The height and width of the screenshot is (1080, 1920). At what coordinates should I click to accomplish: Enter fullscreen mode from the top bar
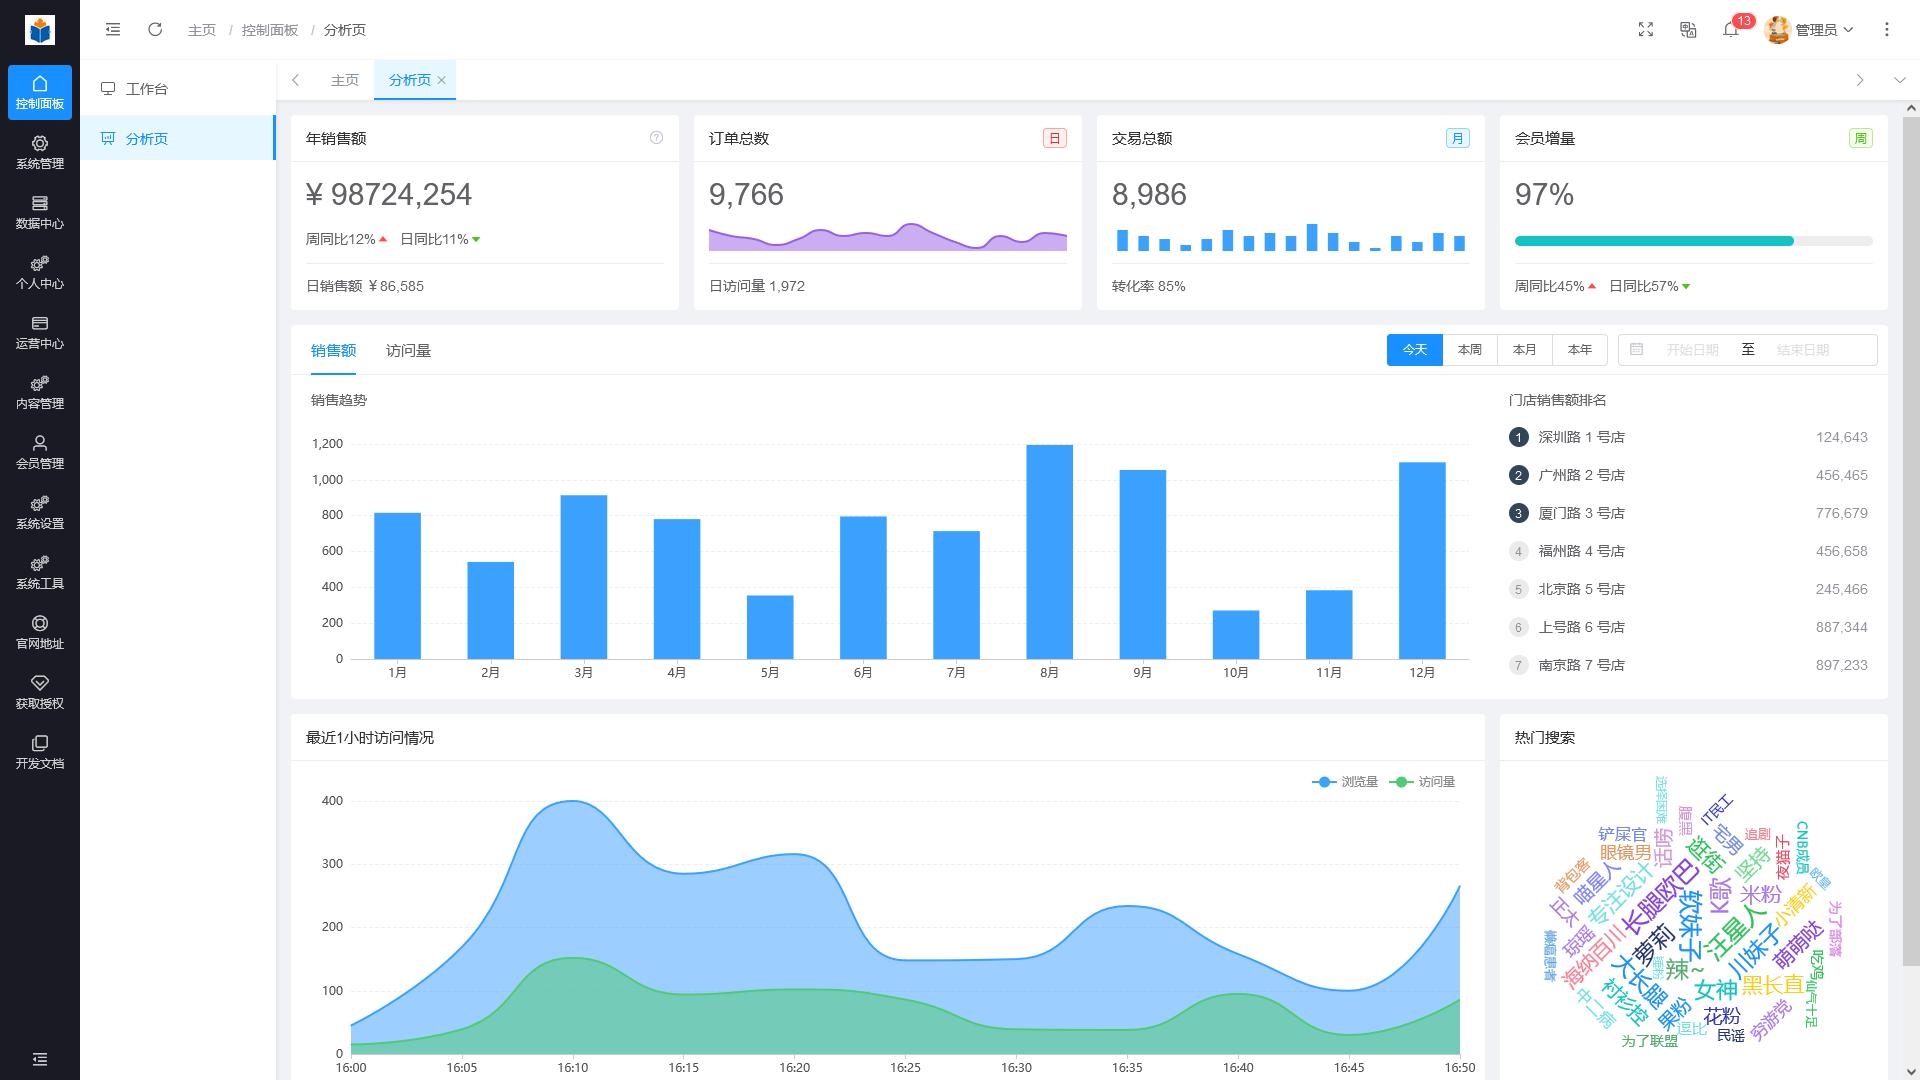[x=1646, y=30]
